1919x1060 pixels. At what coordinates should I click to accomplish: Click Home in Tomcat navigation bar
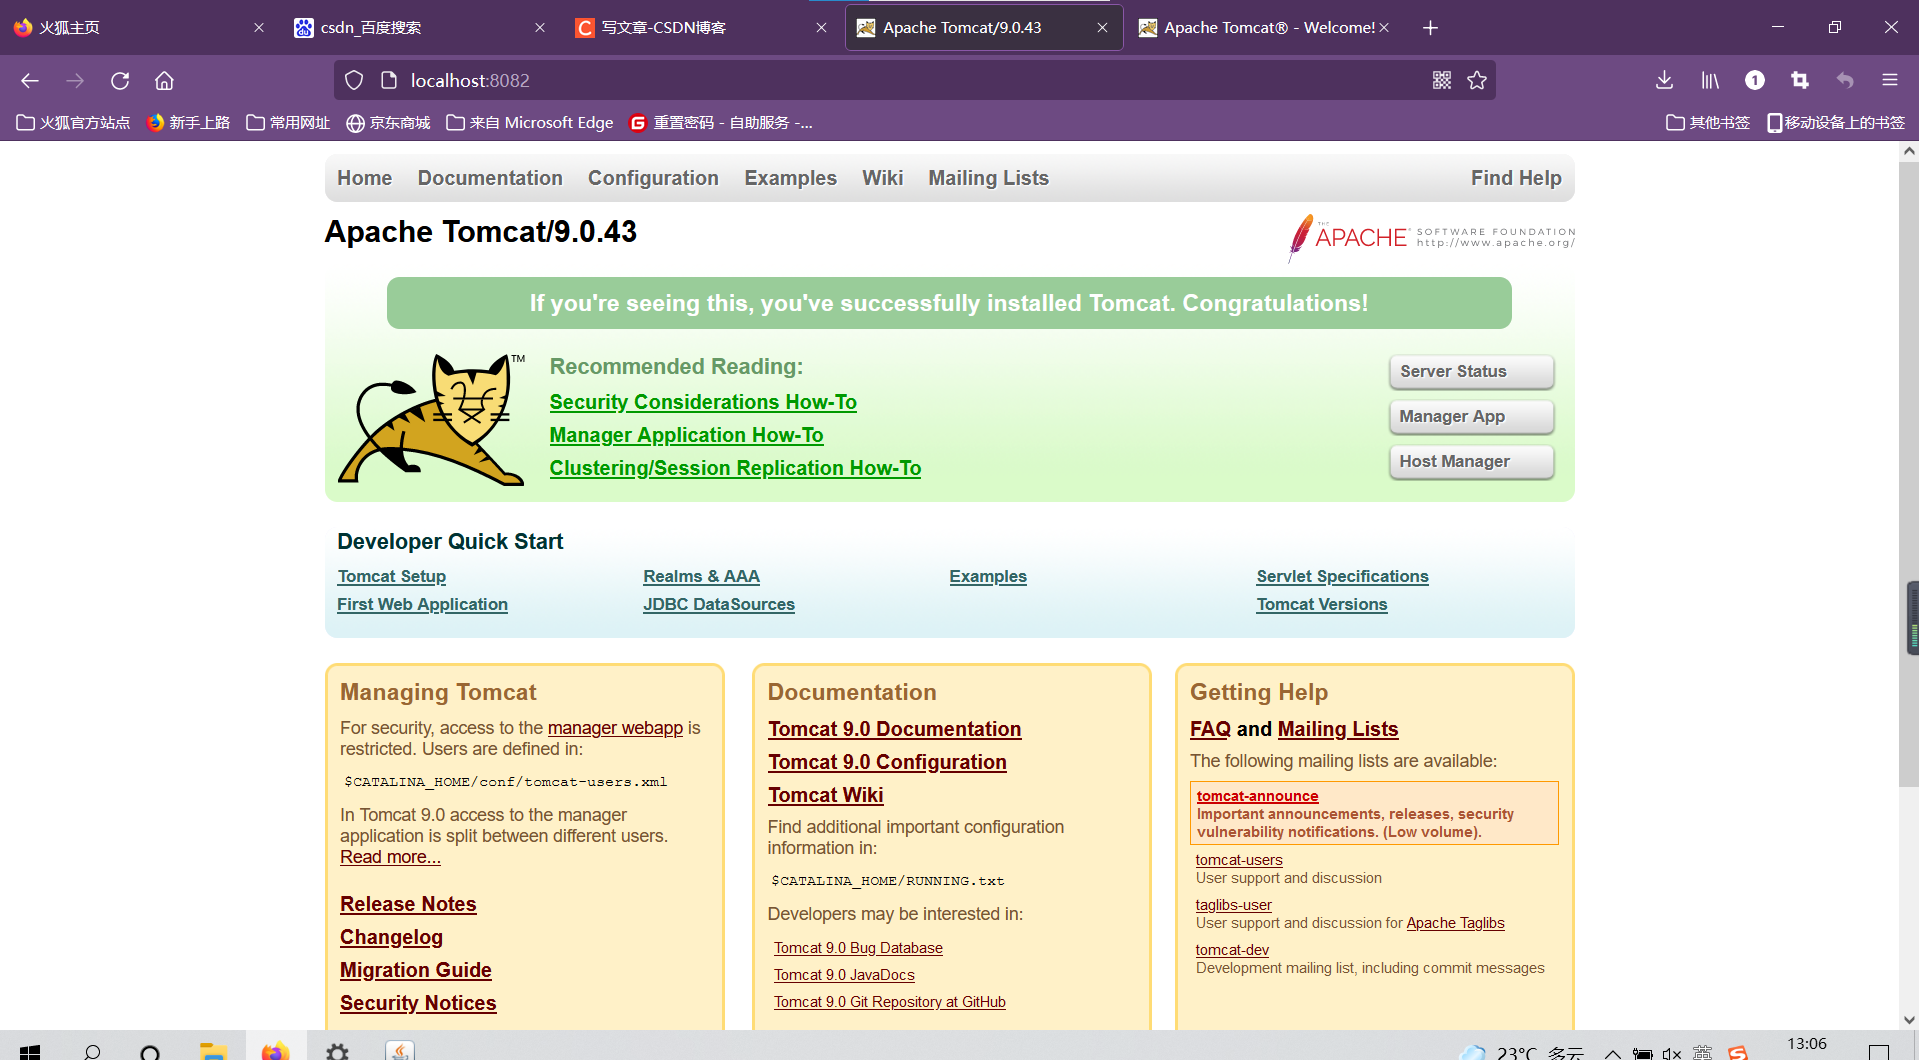[x=364, y=178]
